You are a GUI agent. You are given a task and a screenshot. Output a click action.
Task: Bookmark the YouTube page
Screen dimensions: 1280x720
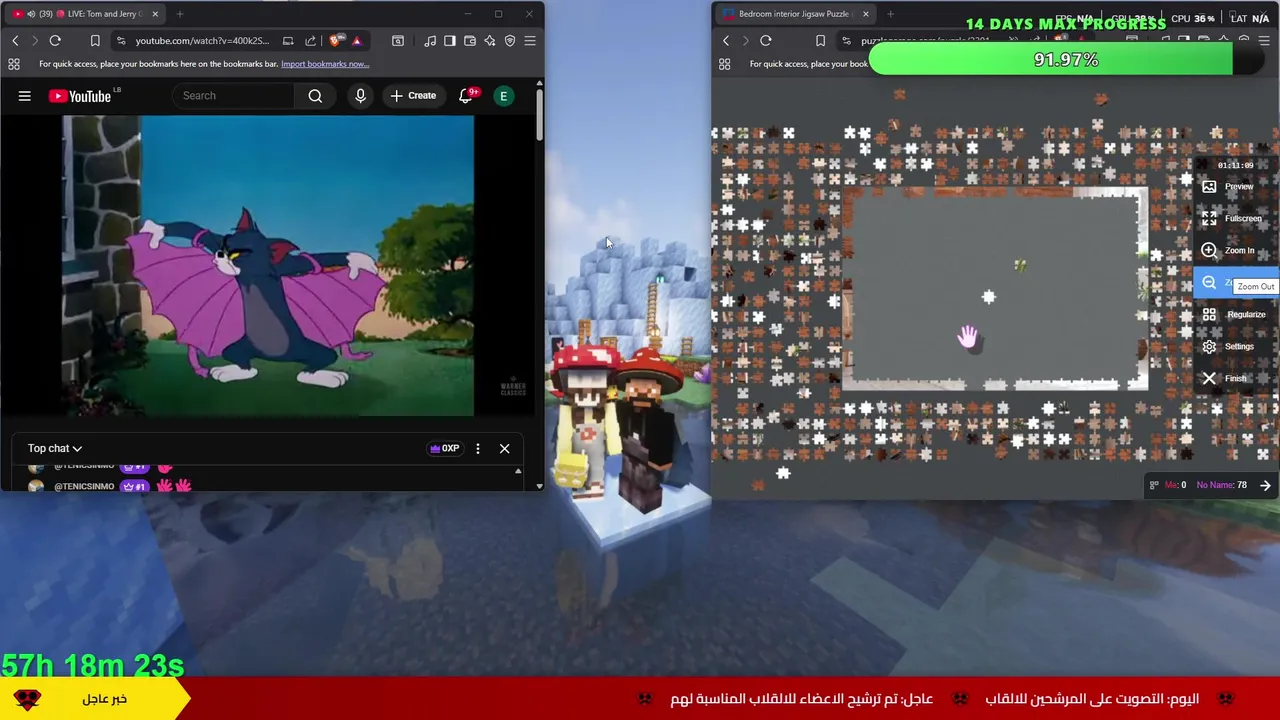[95, 41]
